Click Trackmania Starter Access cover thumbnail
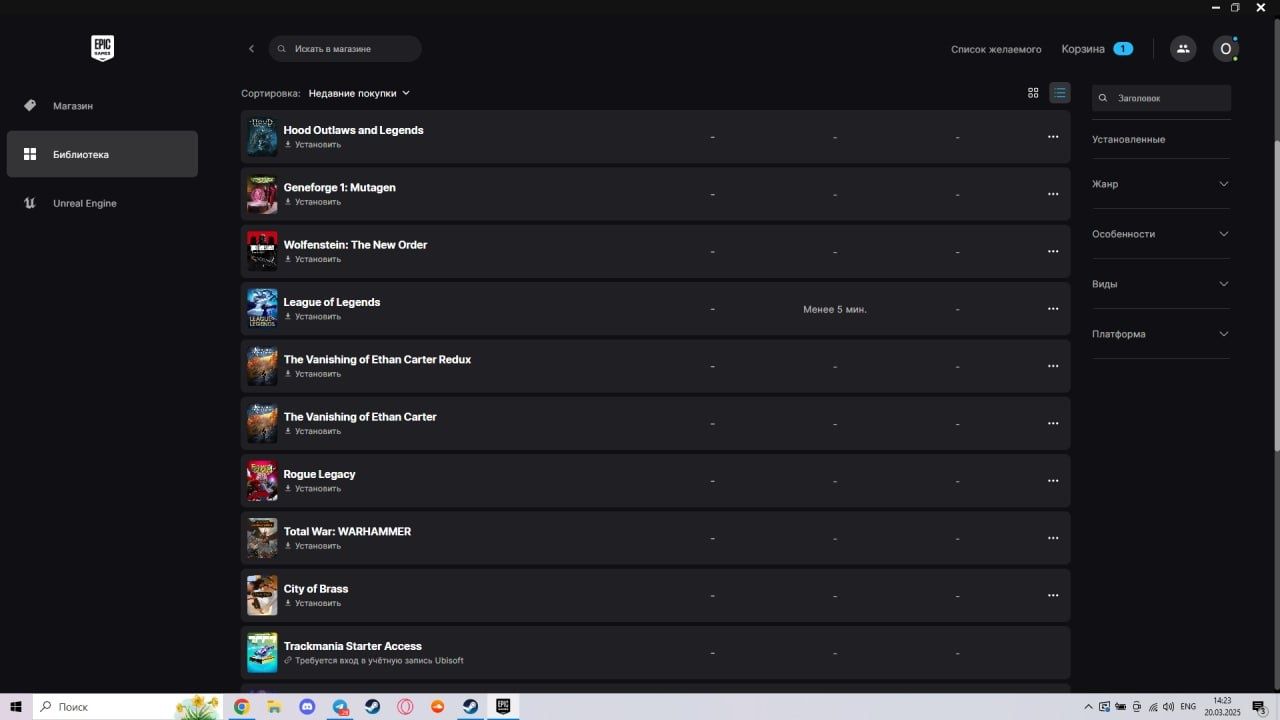 (x=262, y=653)
